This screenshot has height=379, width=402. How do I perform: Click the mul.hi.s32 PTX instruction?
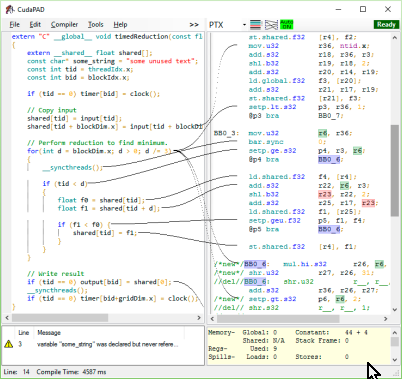[305, 264]
